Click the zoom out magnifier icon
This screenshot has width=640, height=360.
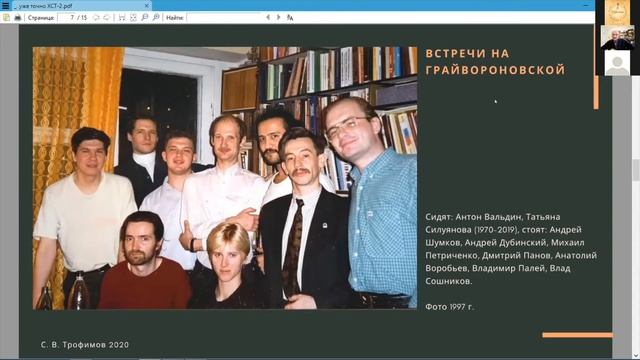tap(144, 18)
